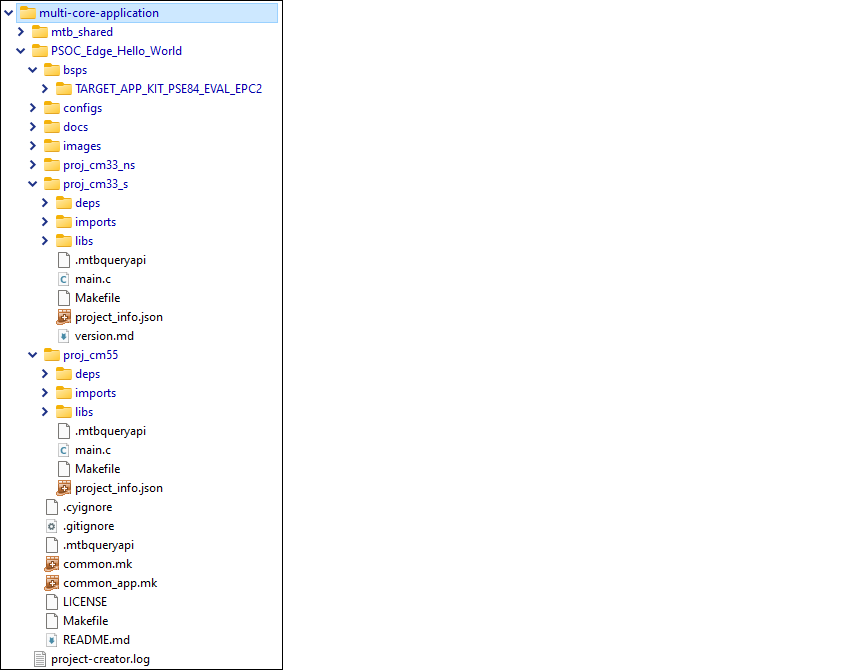Viewport: 847px width, 670px height.
Task: Click the common_app.mk file icon
Action: [52, 583]
